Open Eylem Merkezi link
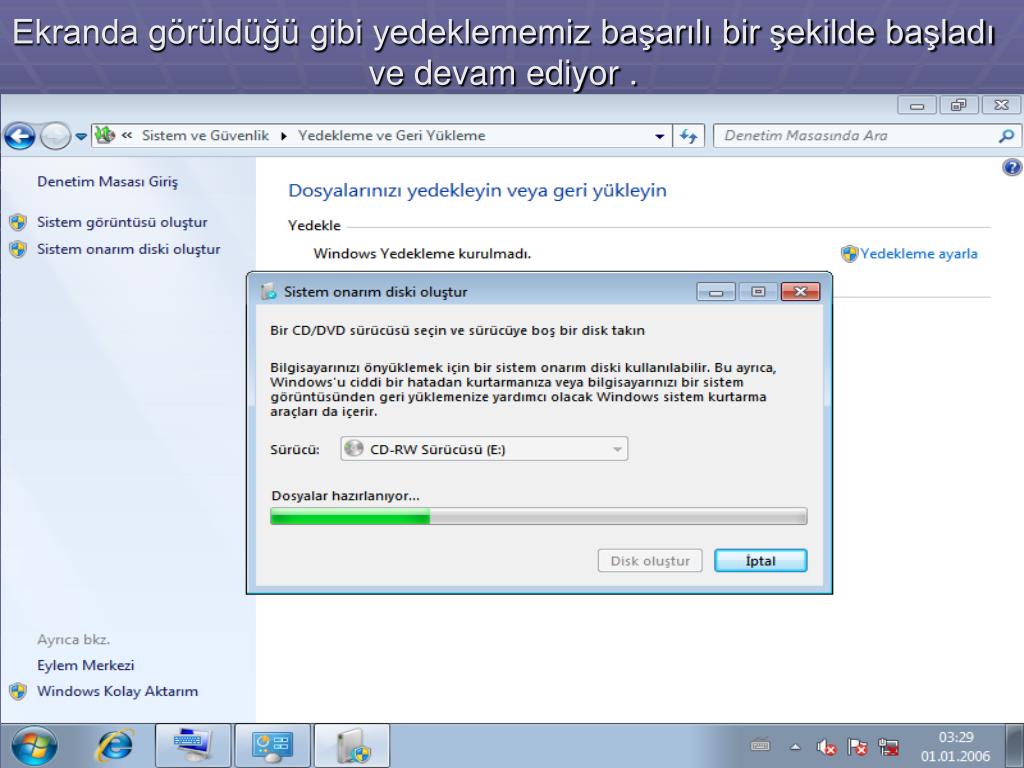Viewport: 1024px width, 768px height. 86,665
